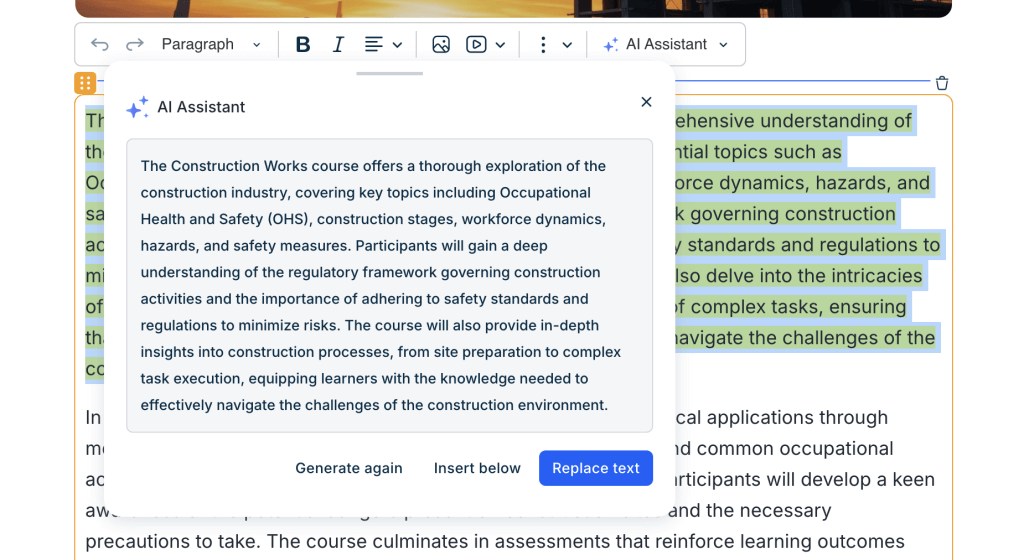The width and height of the screenshot is (1024, 560).
Task: Click the sparkle icon in the AI panel header
Action: (137, 107)
